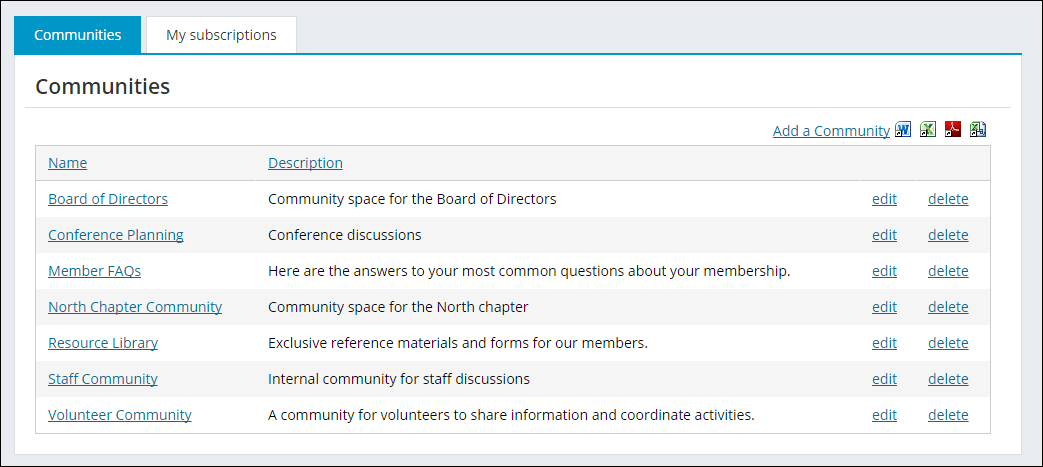Viewport: 1043px width, 467px height.
Task: Edit the Board of Directors community
Action: tap(884, 199)
